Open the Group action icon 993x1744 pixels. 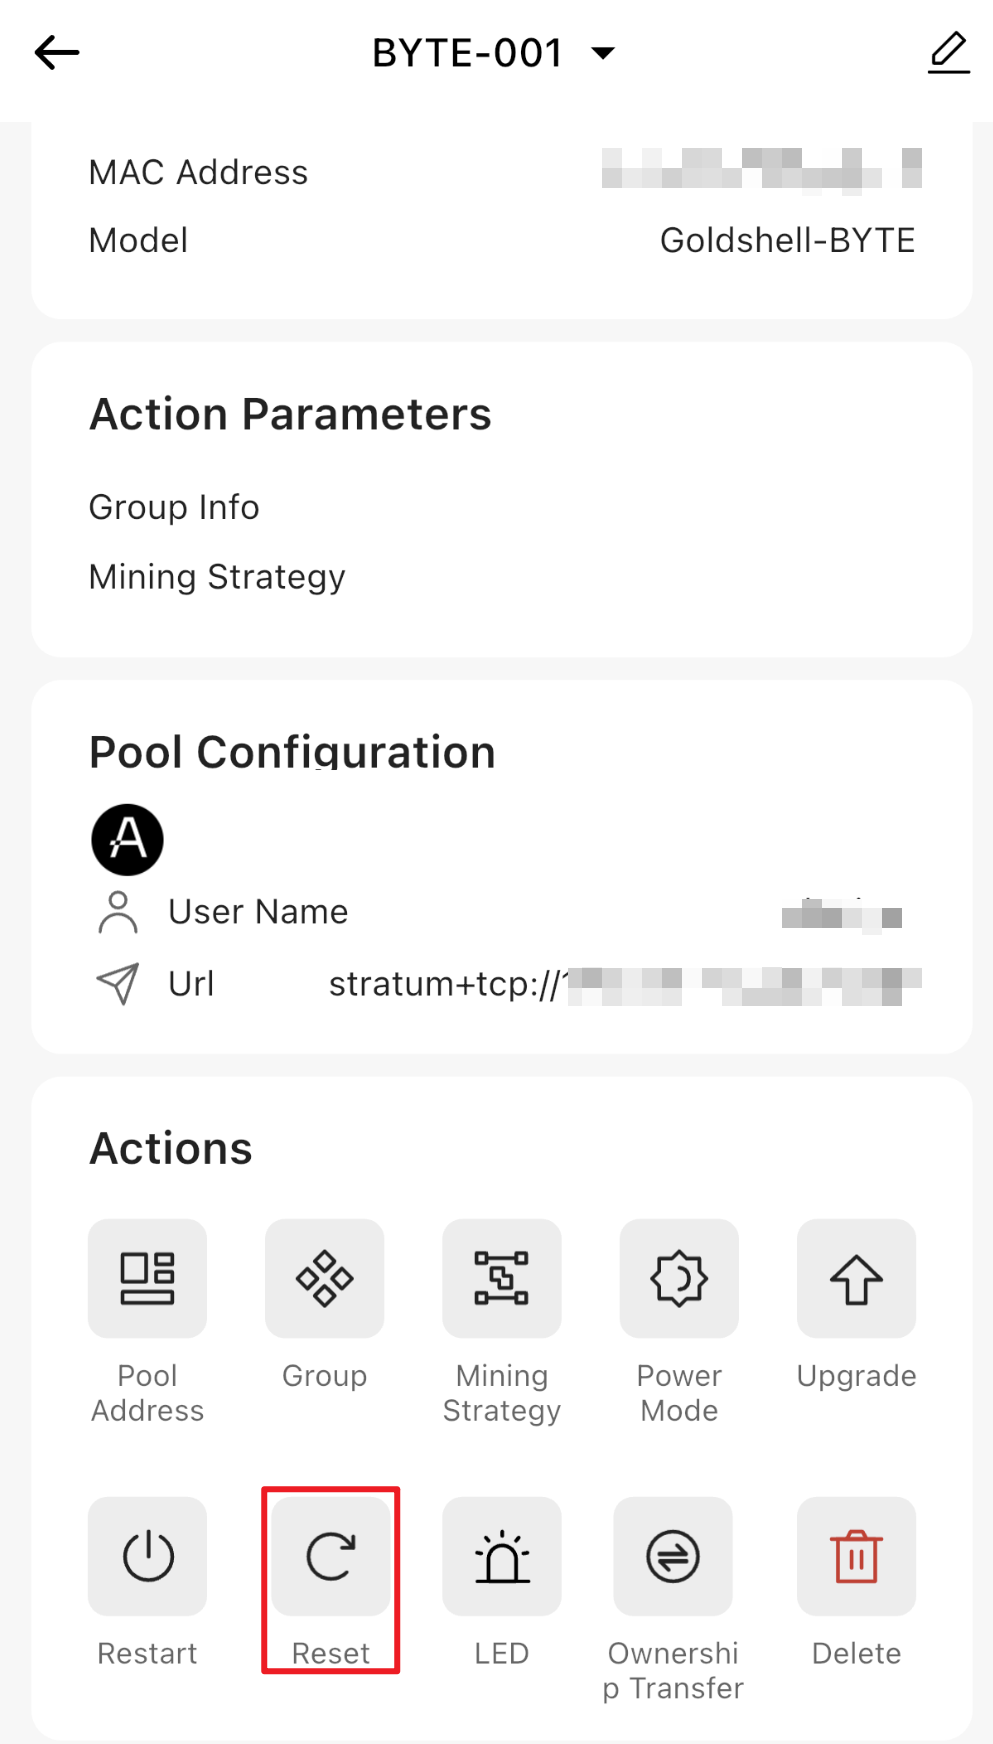pos(325,1278)
